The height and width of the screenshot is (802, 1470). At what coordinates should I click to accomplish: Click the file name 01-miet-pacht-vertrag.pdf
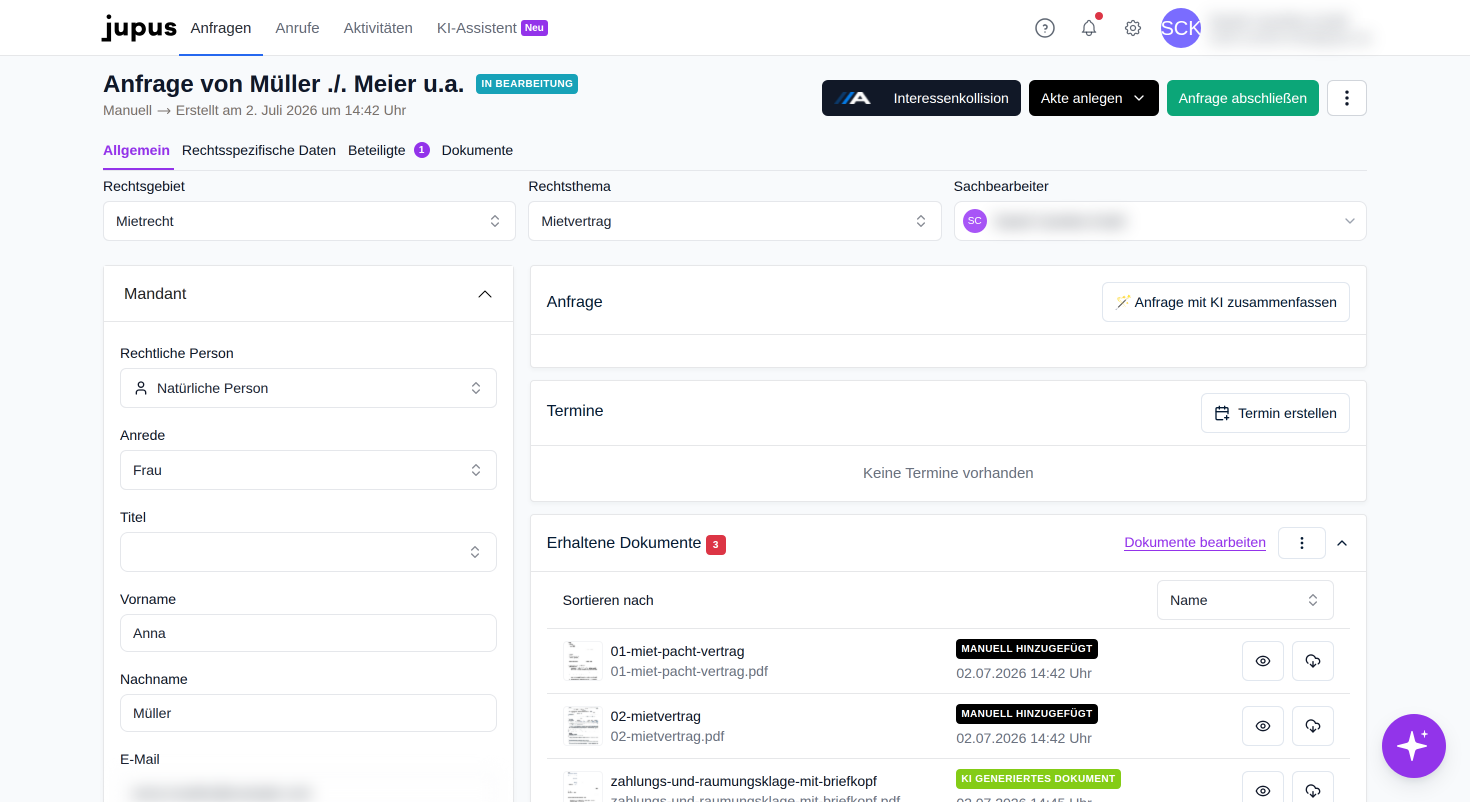pos(689,671)
